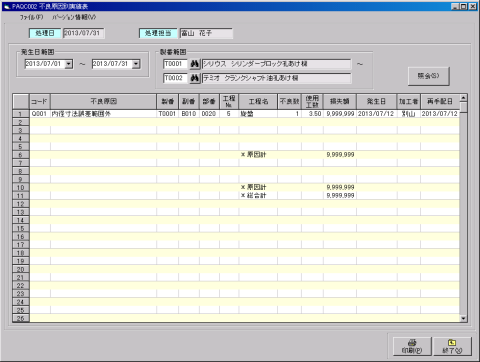
Task: Select row header 6 in the grid
Action: click(x=21, y=155)
